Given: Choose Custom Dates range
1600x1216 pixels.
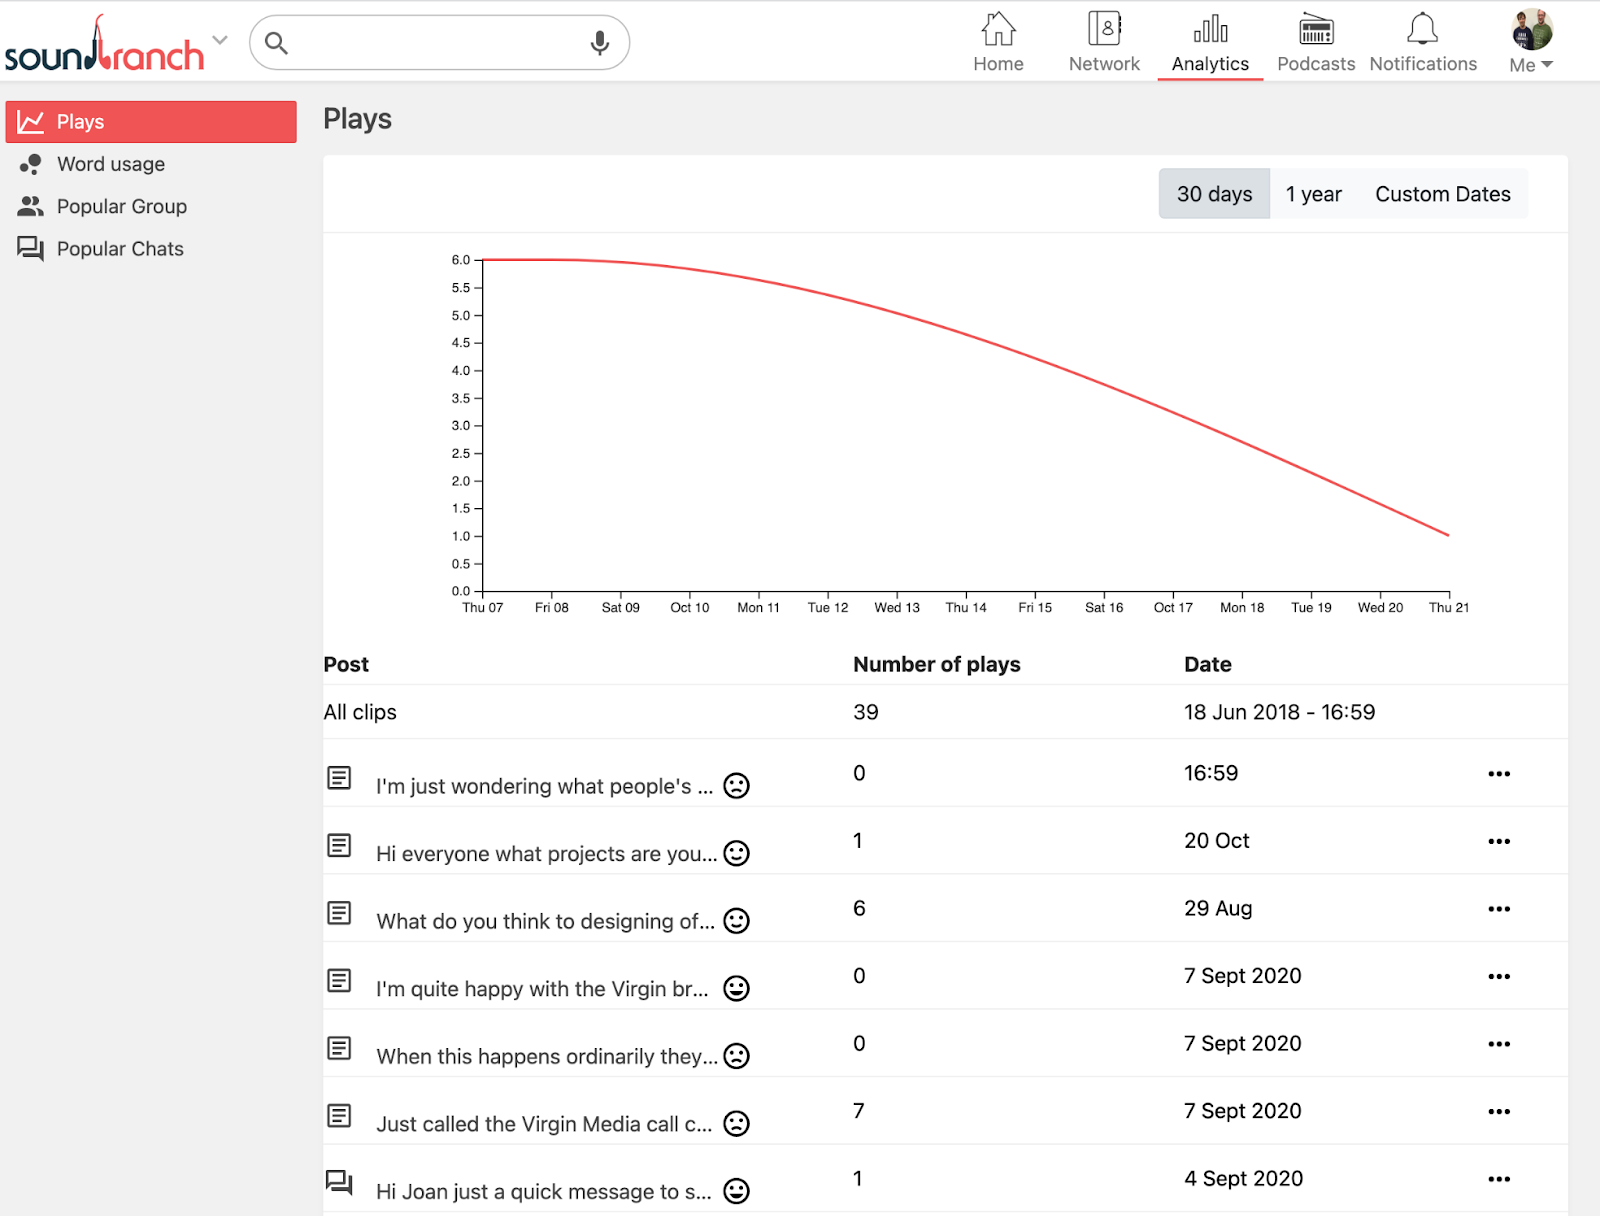Looking at the screenshot, I should click(x=1443, y=194).
